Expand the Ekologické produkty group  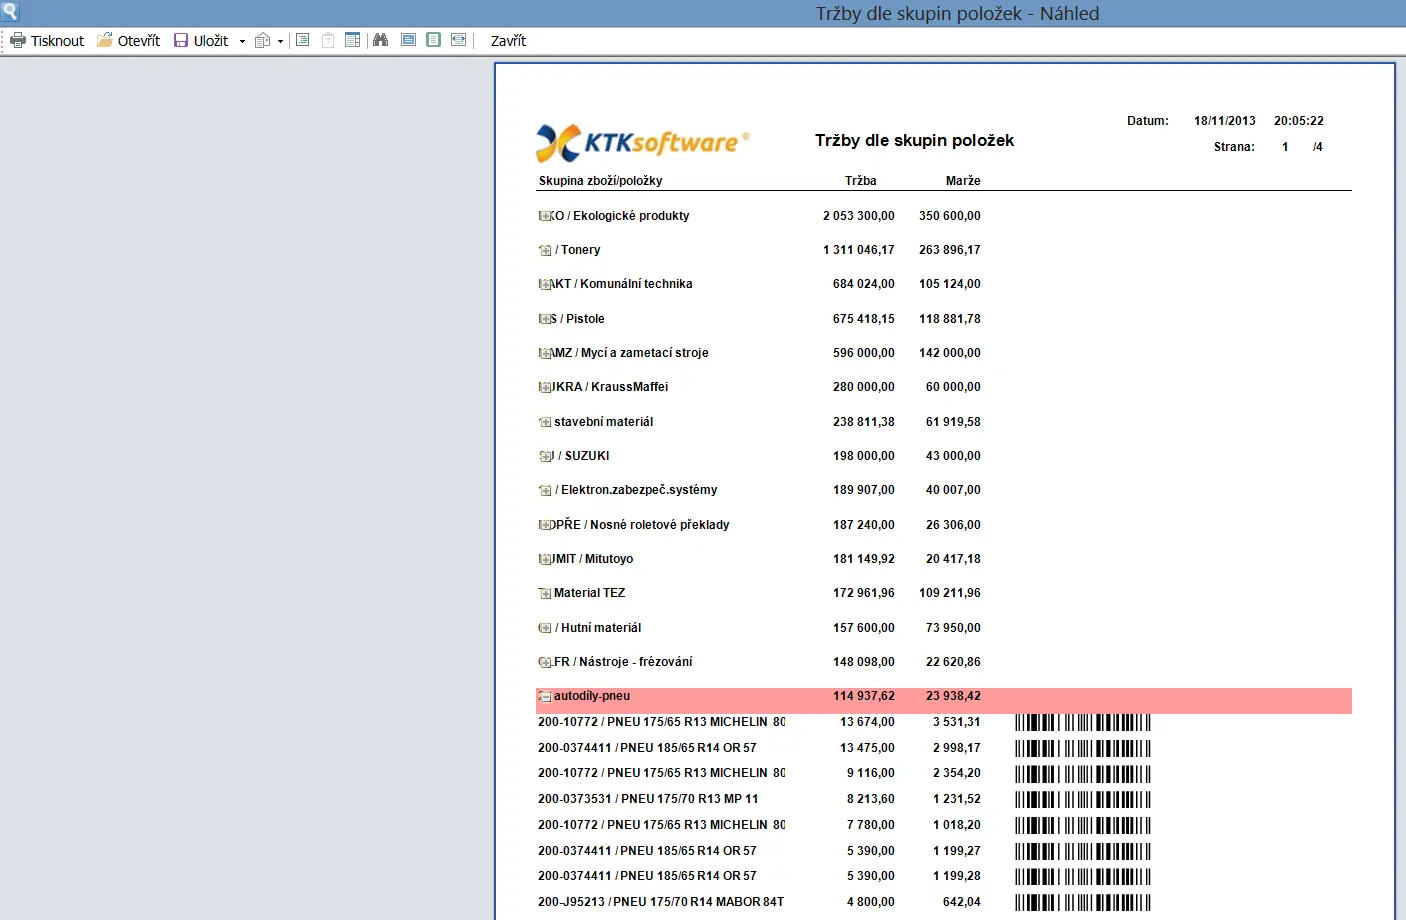[545, 216]
